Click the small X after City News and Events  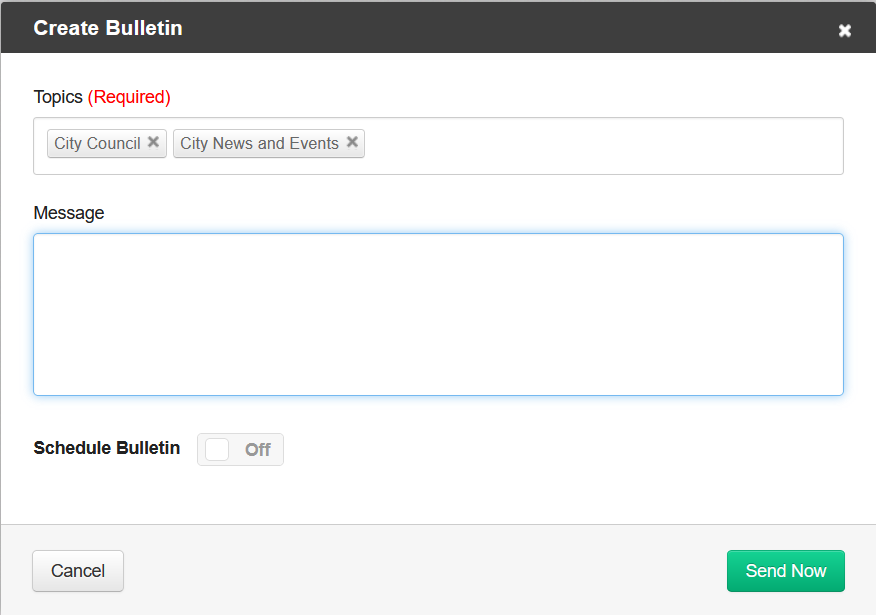point(352,143)
